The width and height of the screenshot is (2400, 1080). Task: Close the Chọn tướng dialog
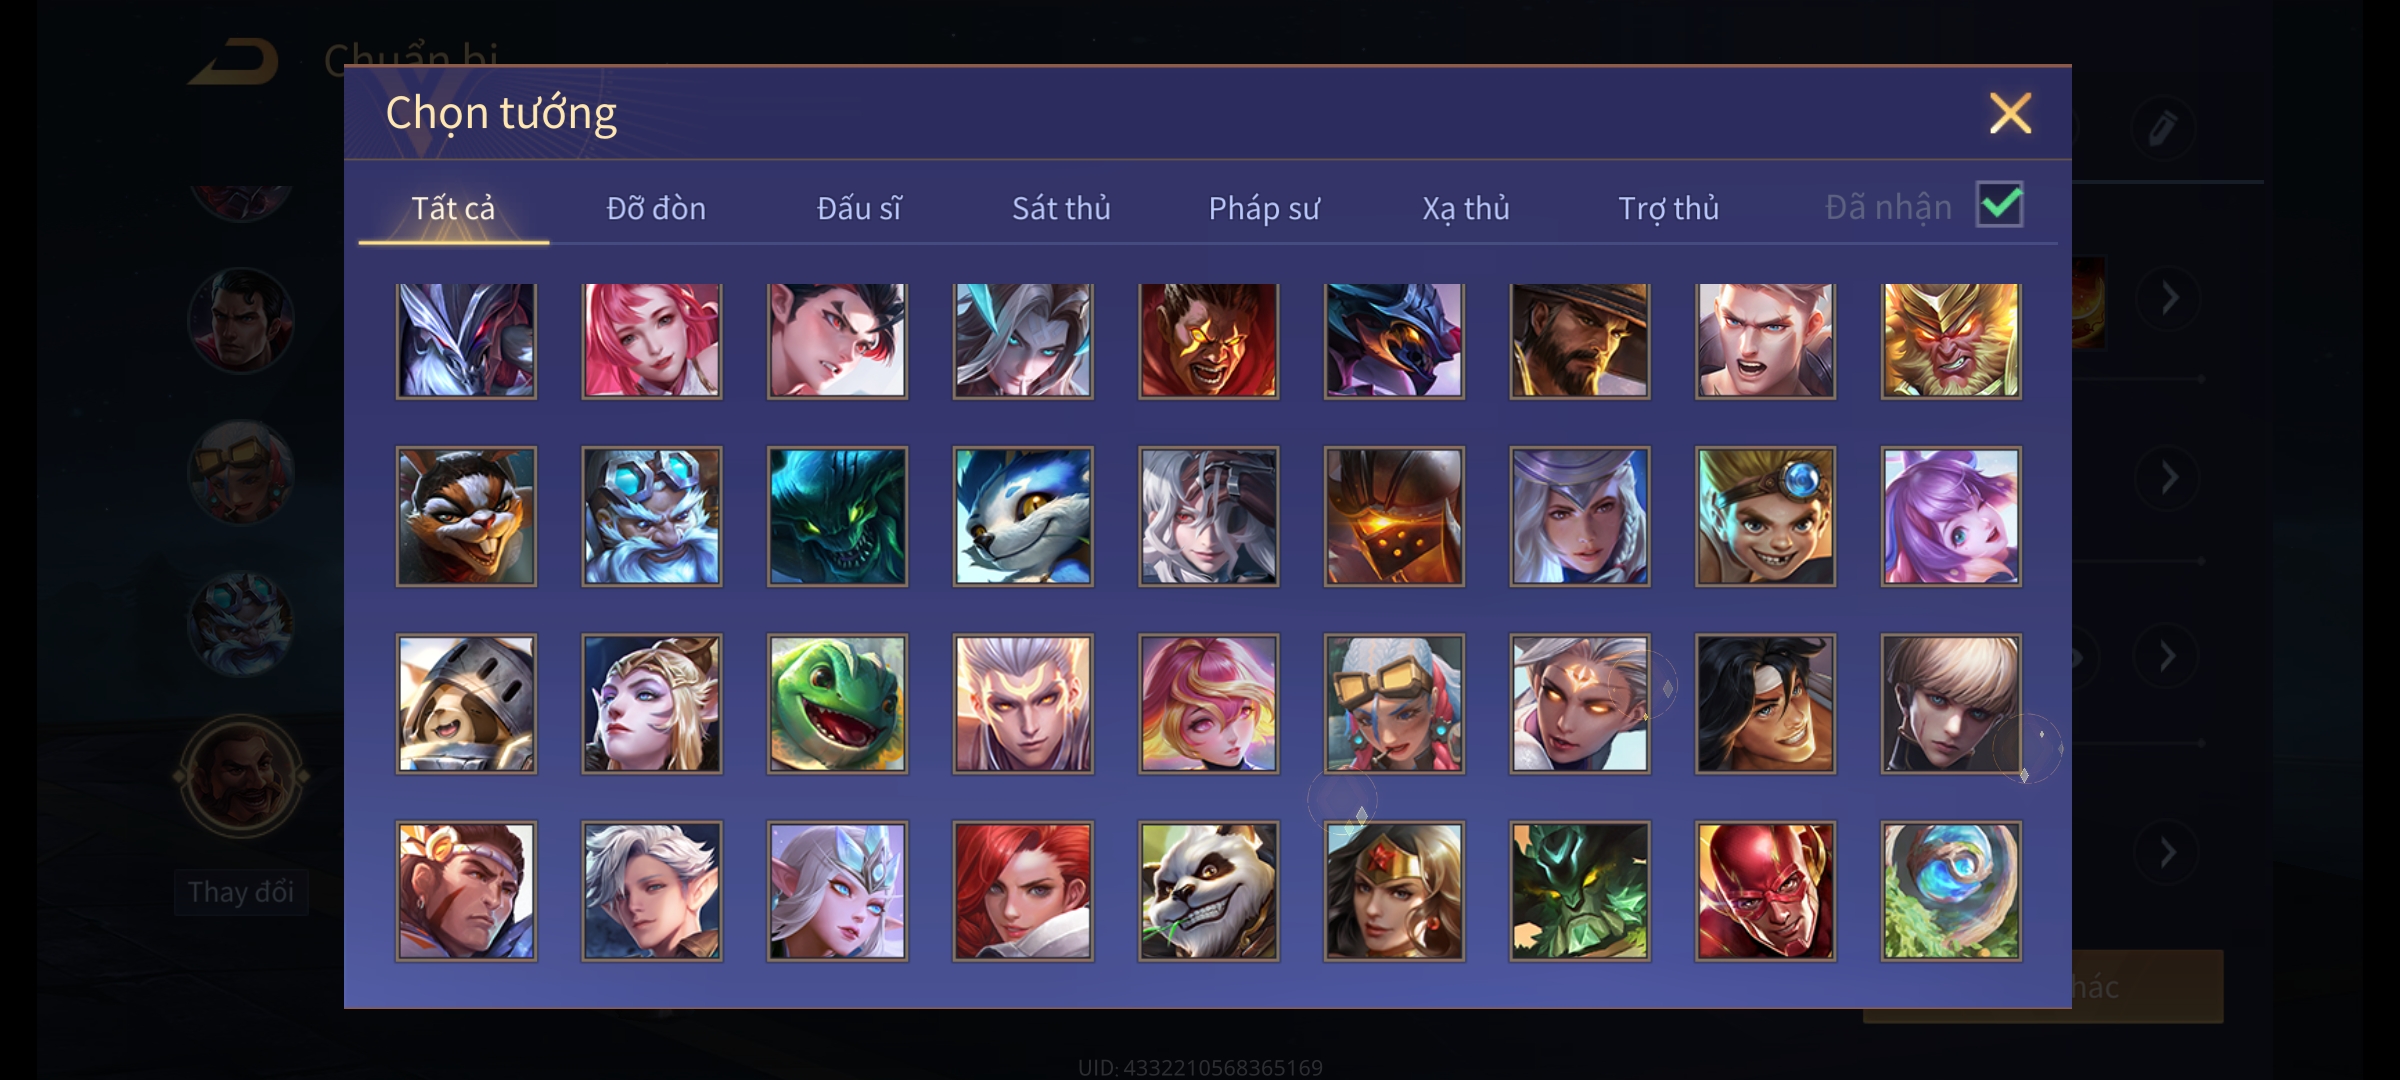click(x=2010, y=113)
